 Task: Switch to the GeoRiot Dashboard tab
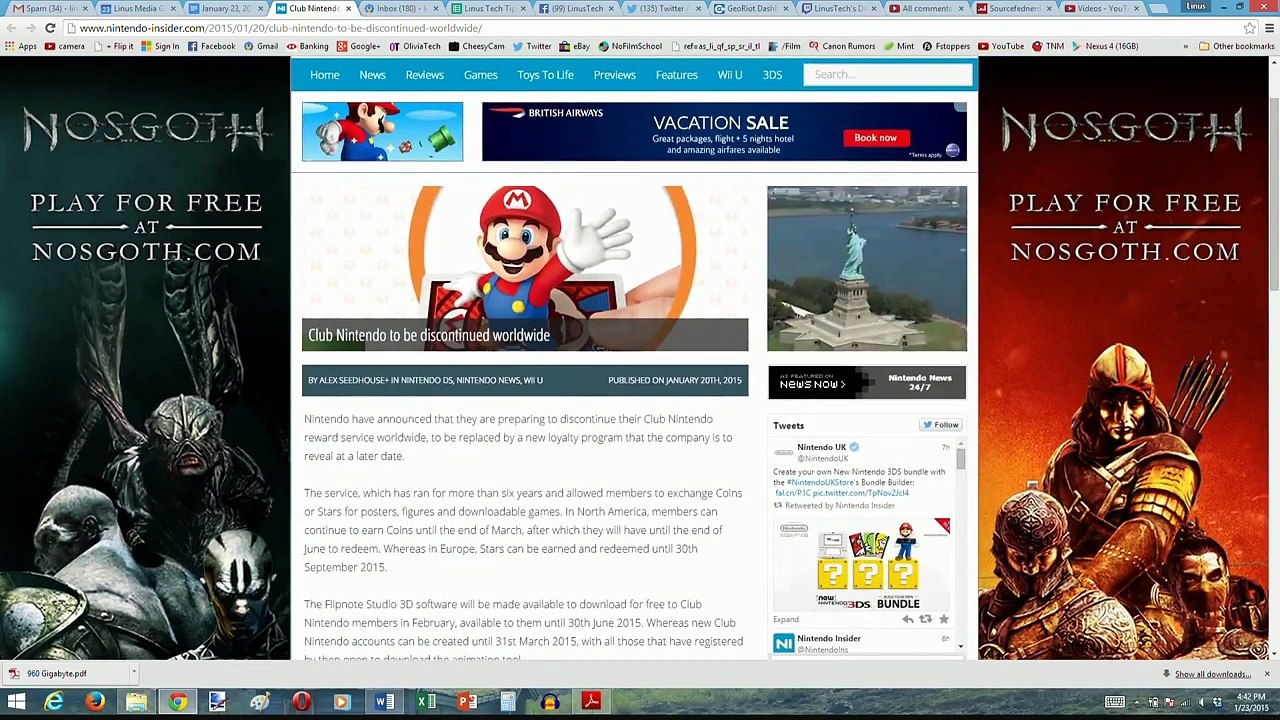751,9
